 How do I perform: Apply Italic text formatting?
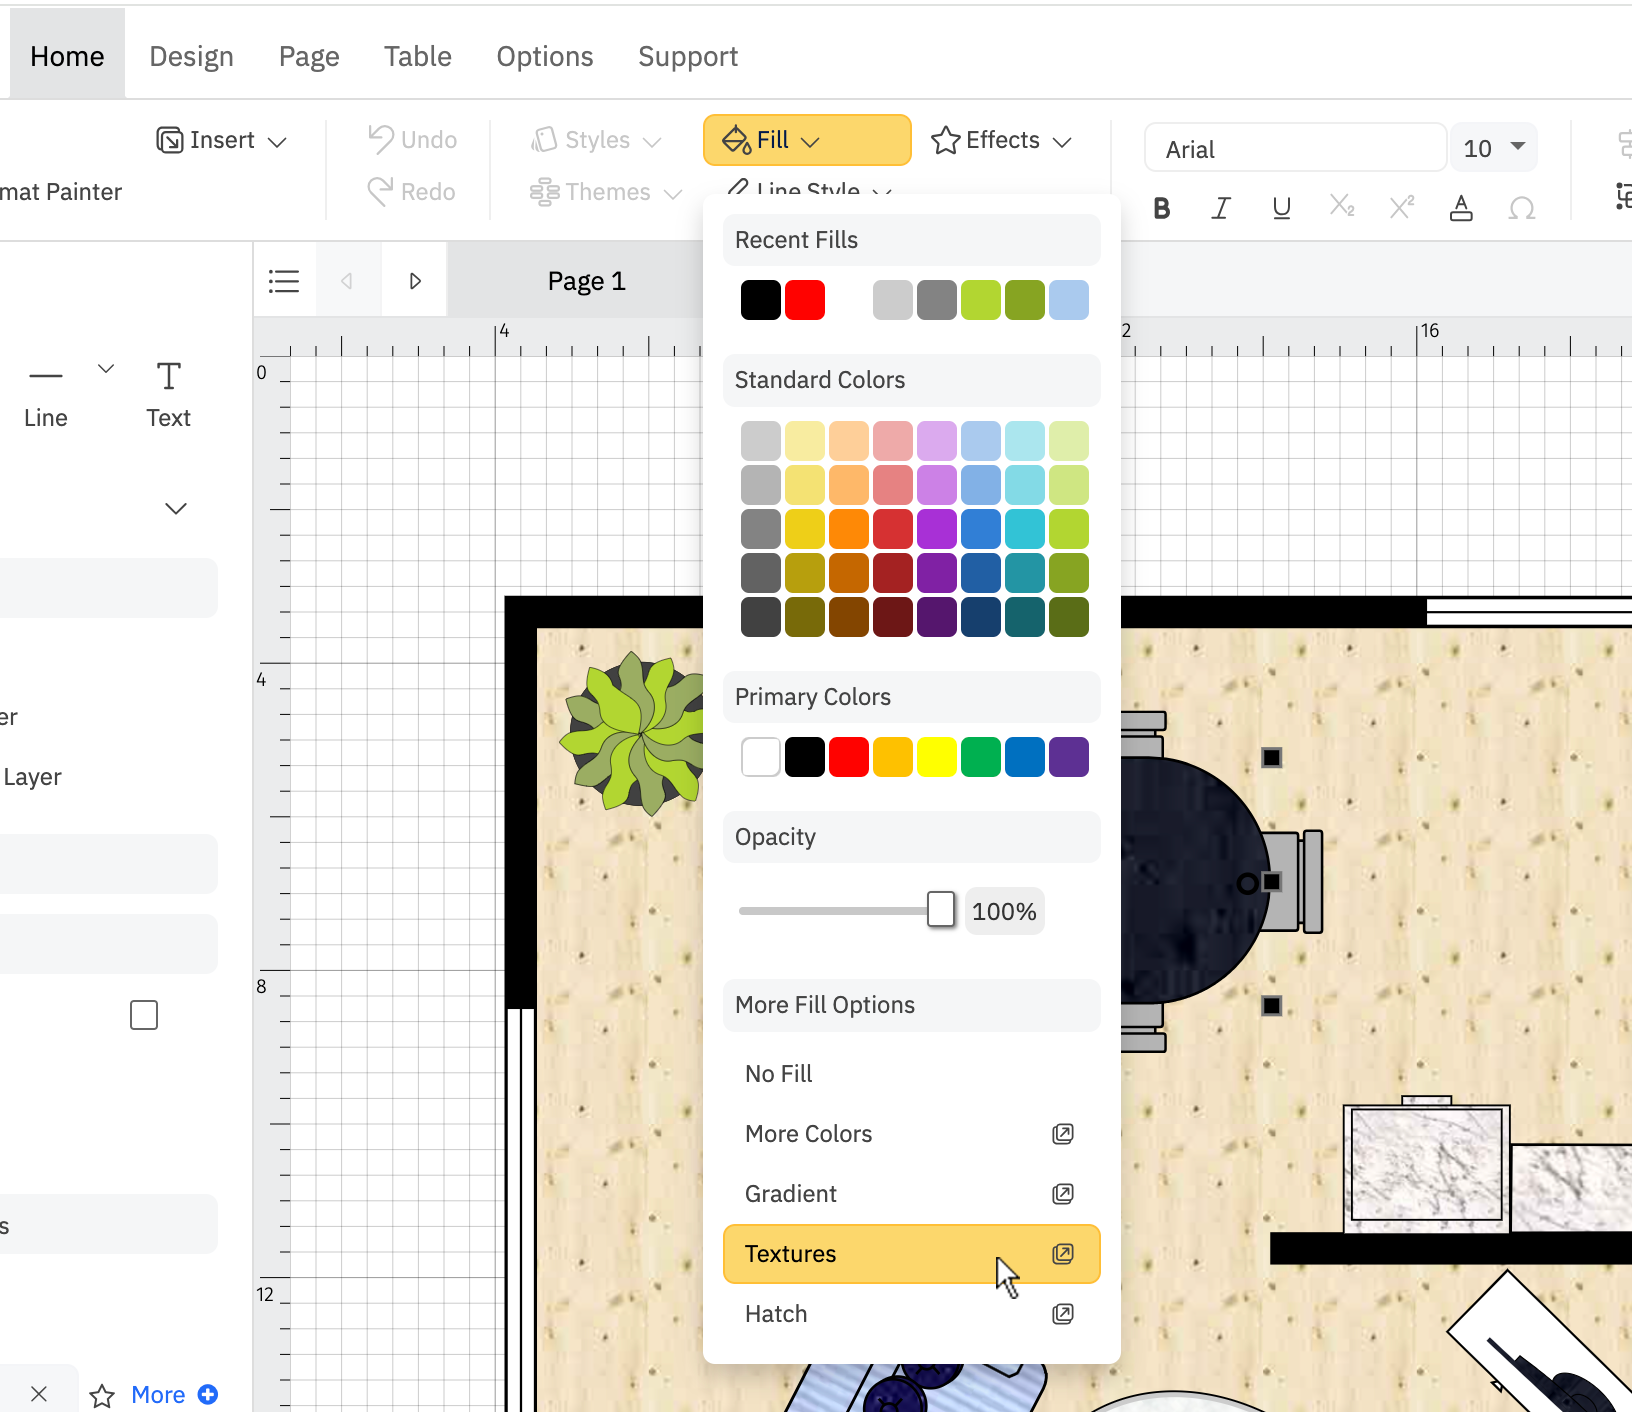point(1221,208)
